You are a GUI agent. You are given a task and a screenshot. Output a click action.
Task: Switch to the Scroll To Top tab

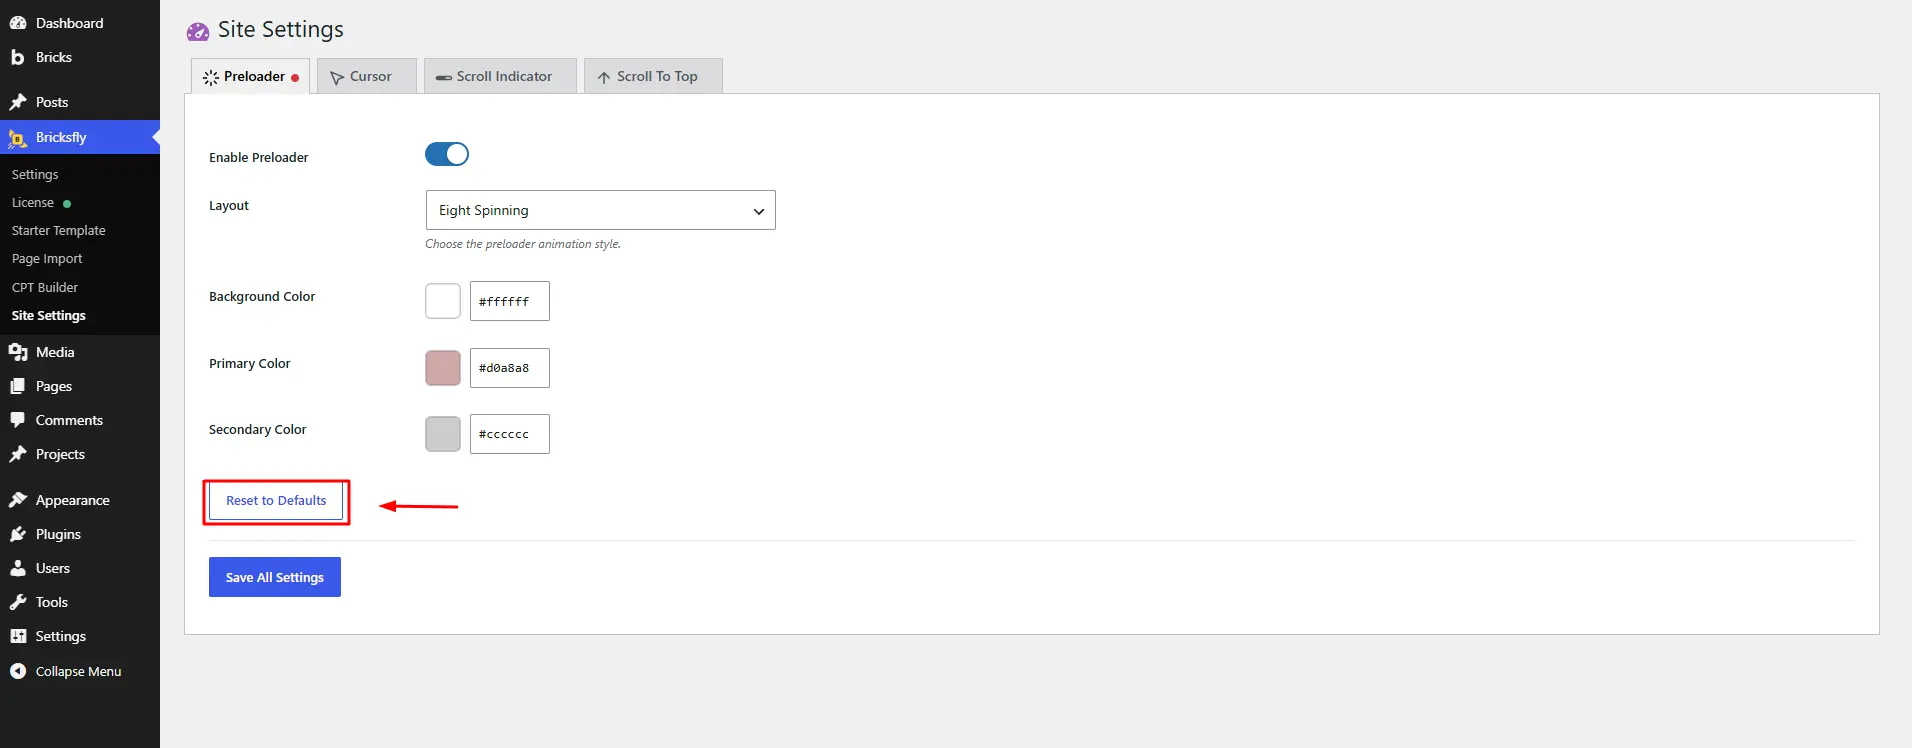tap(653, 76)
